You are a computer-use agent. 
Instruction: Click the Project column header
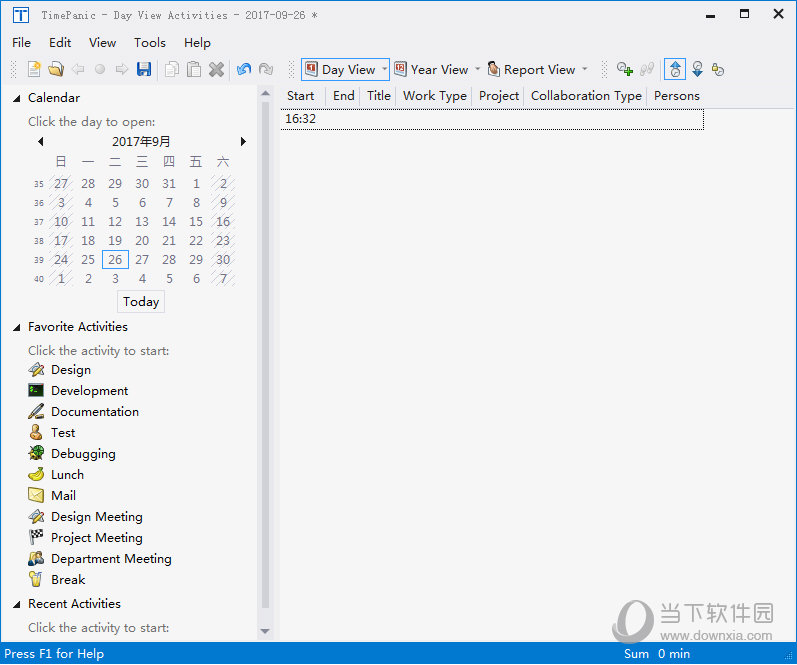click(499, 96)
